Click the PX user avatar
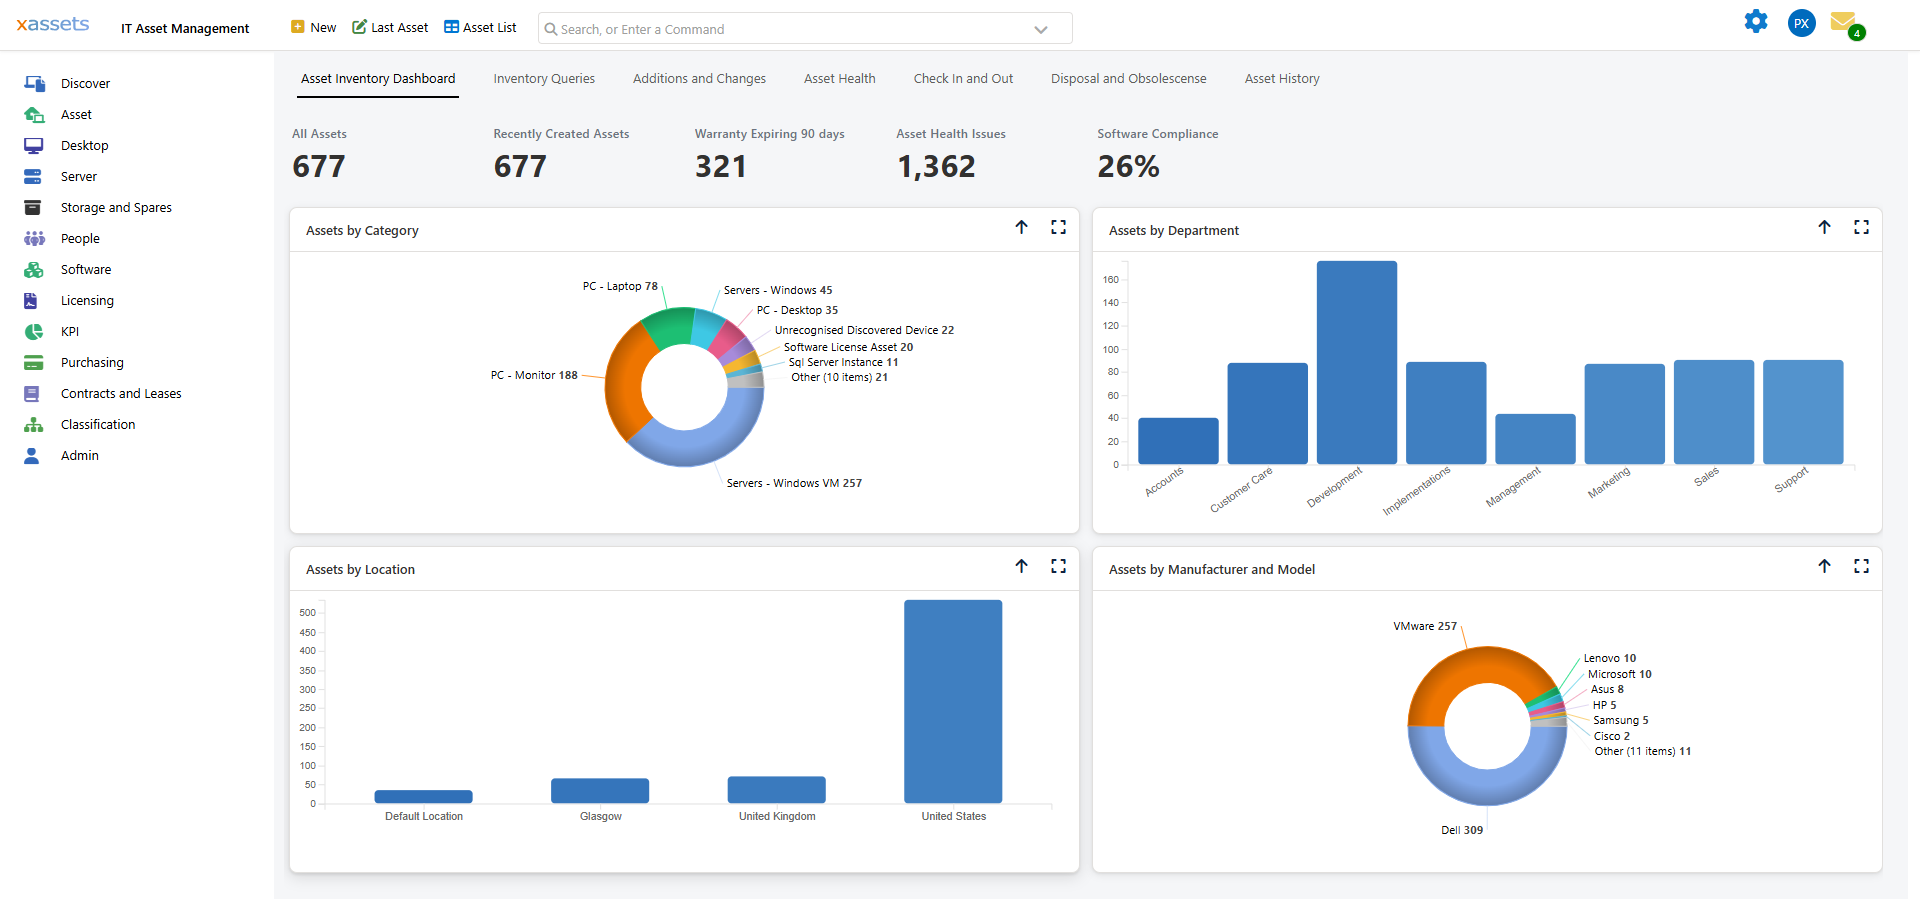The height and width of the screenshot is (911, 1920). [1801, 22]
